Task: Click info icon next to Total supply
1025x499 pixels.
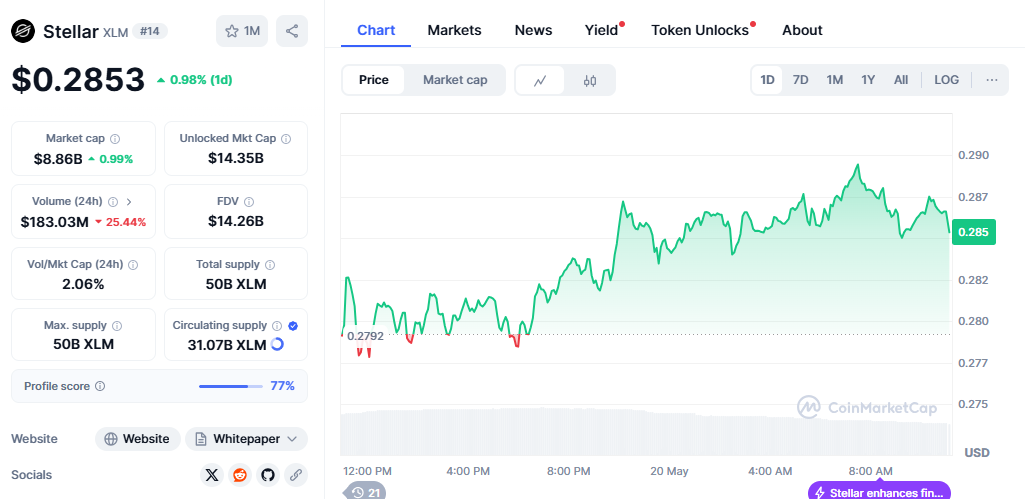Action: coord(270,265)
